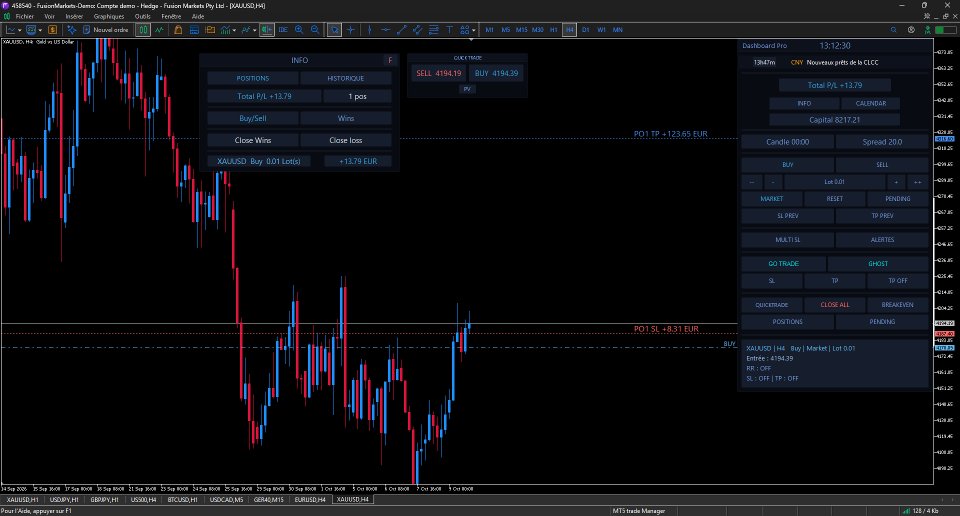The width and height of the screenshot is (960, 516).
Task: Switch chart to H1 timeframe
Action: (x=553, y=29)
